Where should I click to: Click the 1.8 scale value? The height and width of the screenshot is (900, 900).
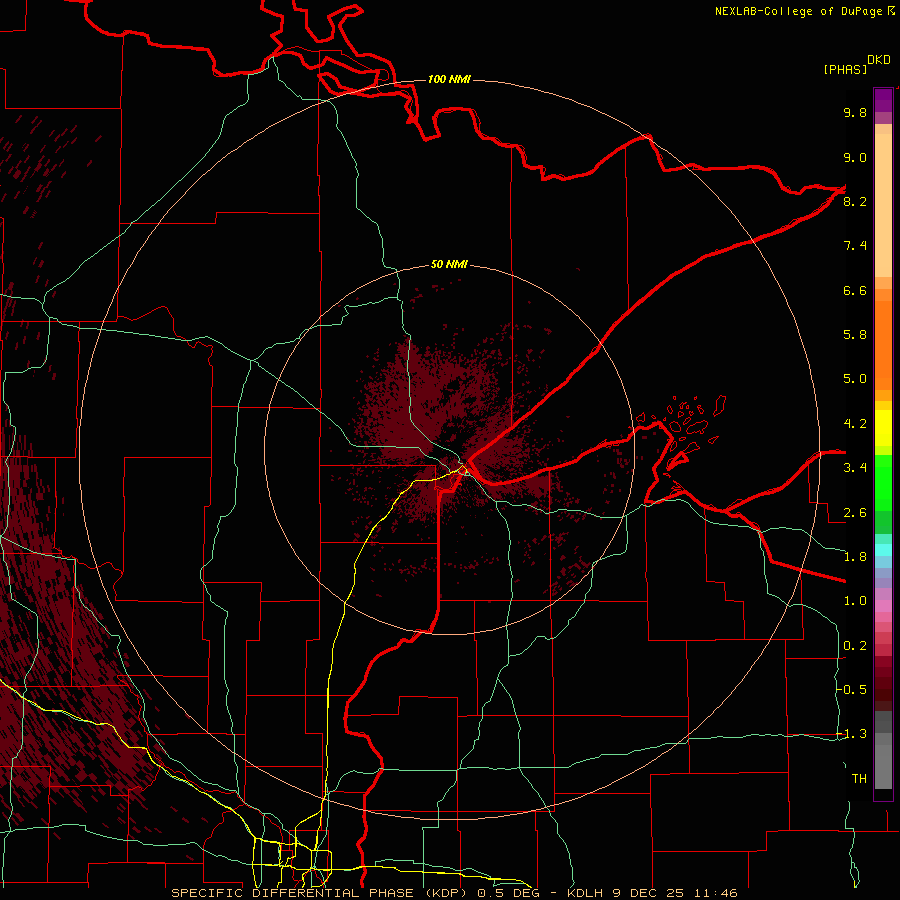click(855, 557)
